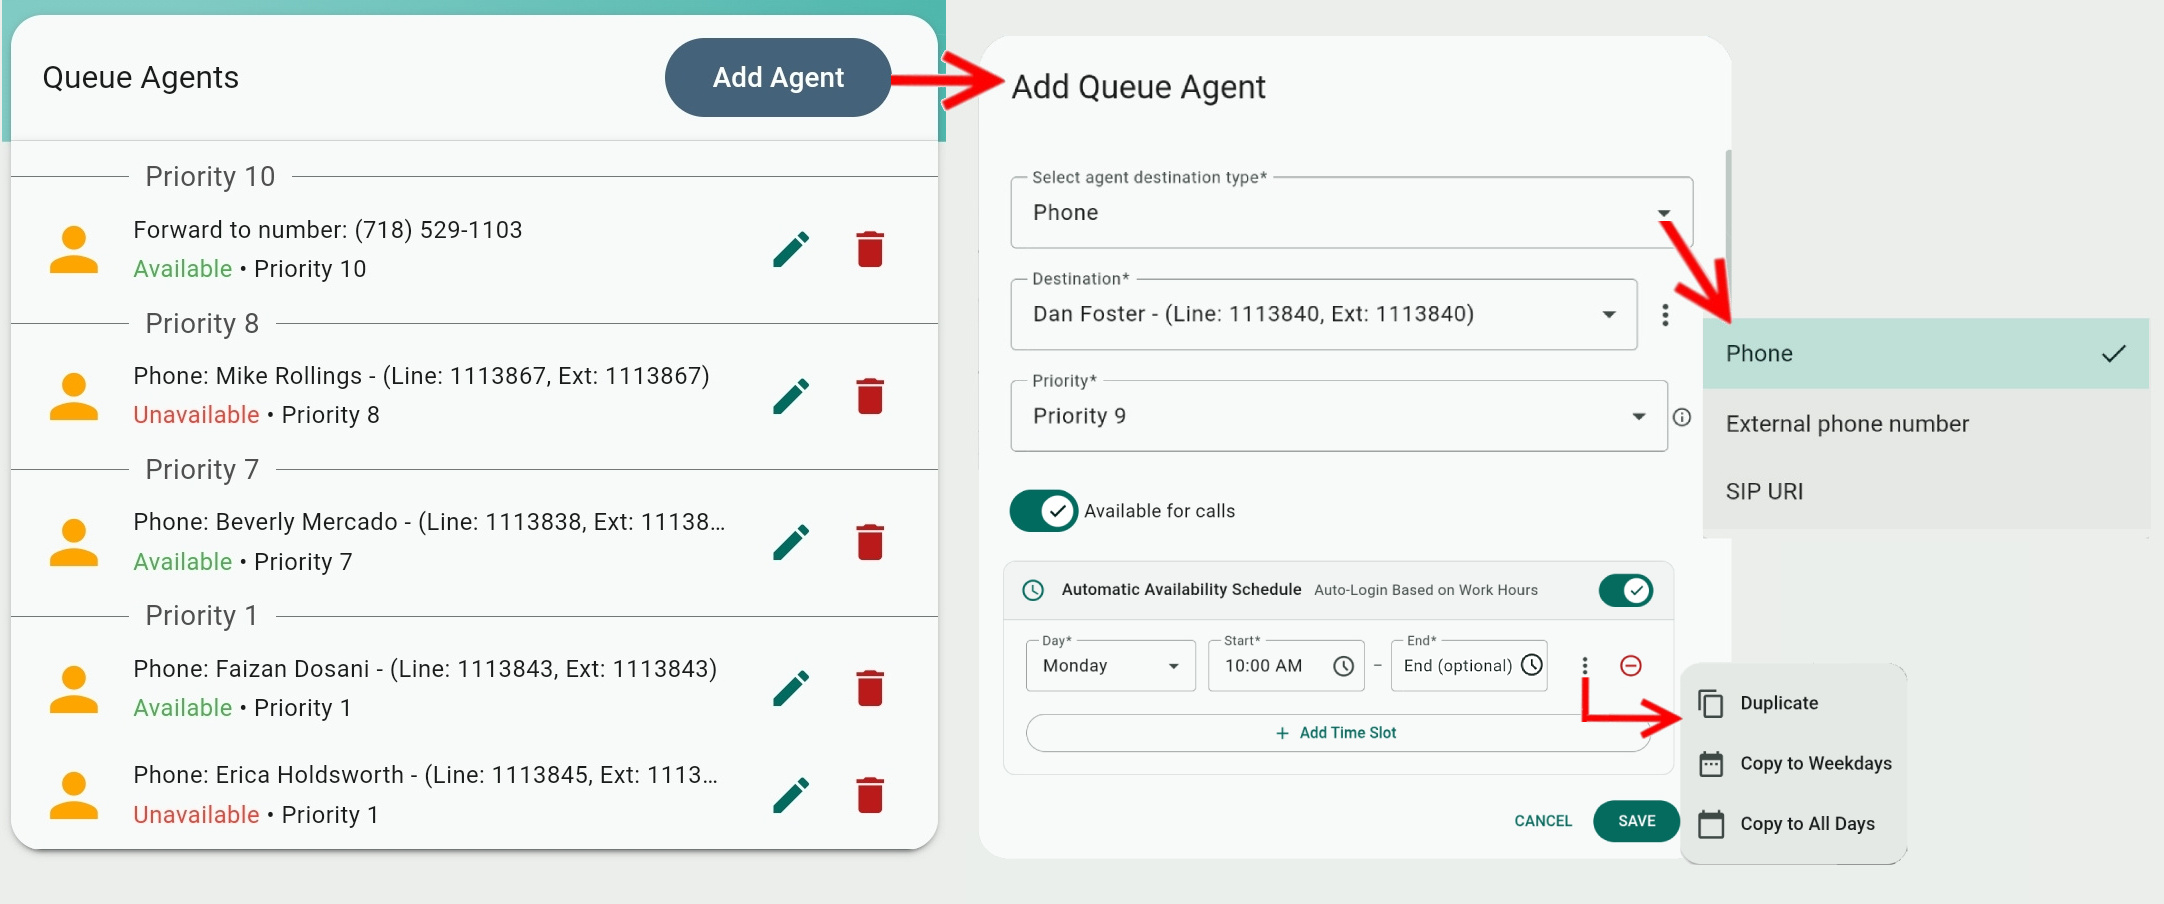Click Available status of Beverly Mercado
This screenshot has width=2164, height=904.
tap(183, 562)
